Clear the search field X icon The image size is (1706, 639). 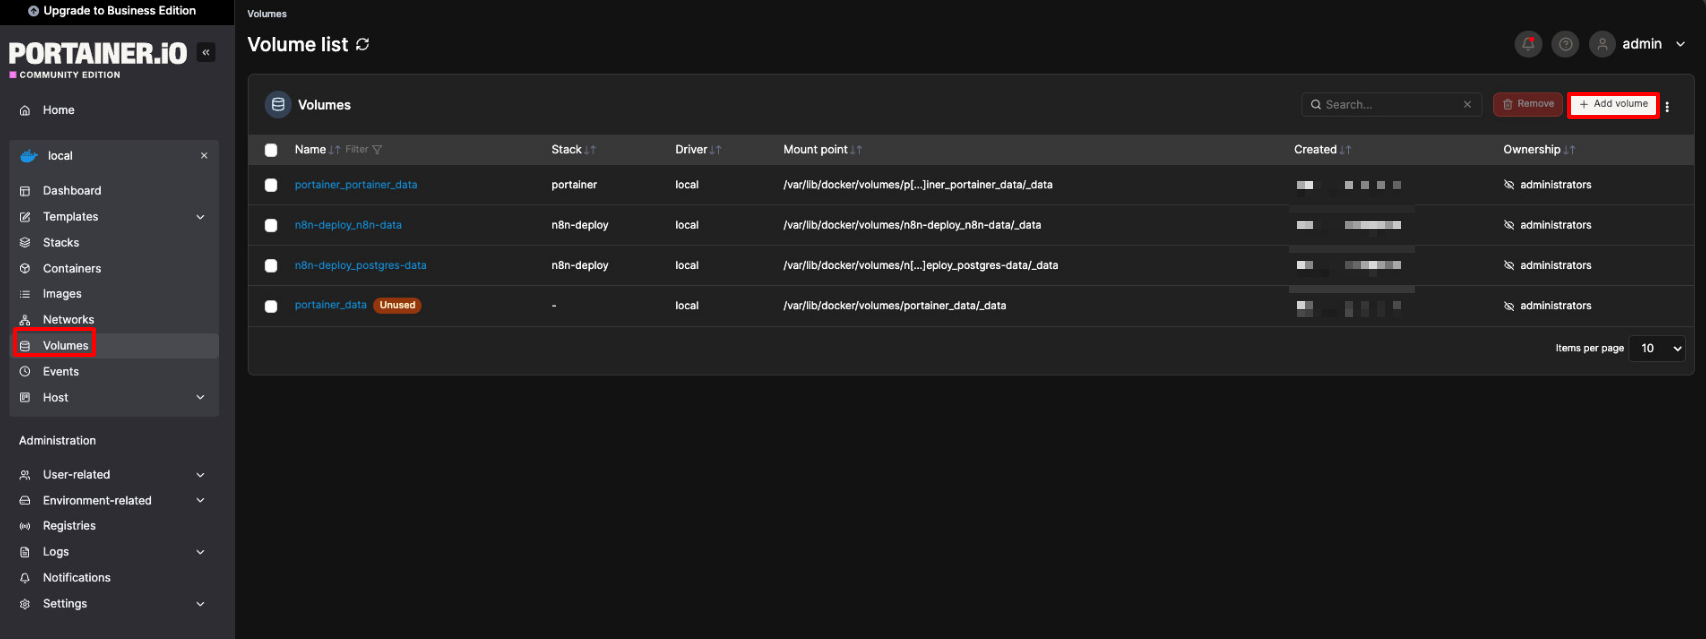tap(1467, 105)
